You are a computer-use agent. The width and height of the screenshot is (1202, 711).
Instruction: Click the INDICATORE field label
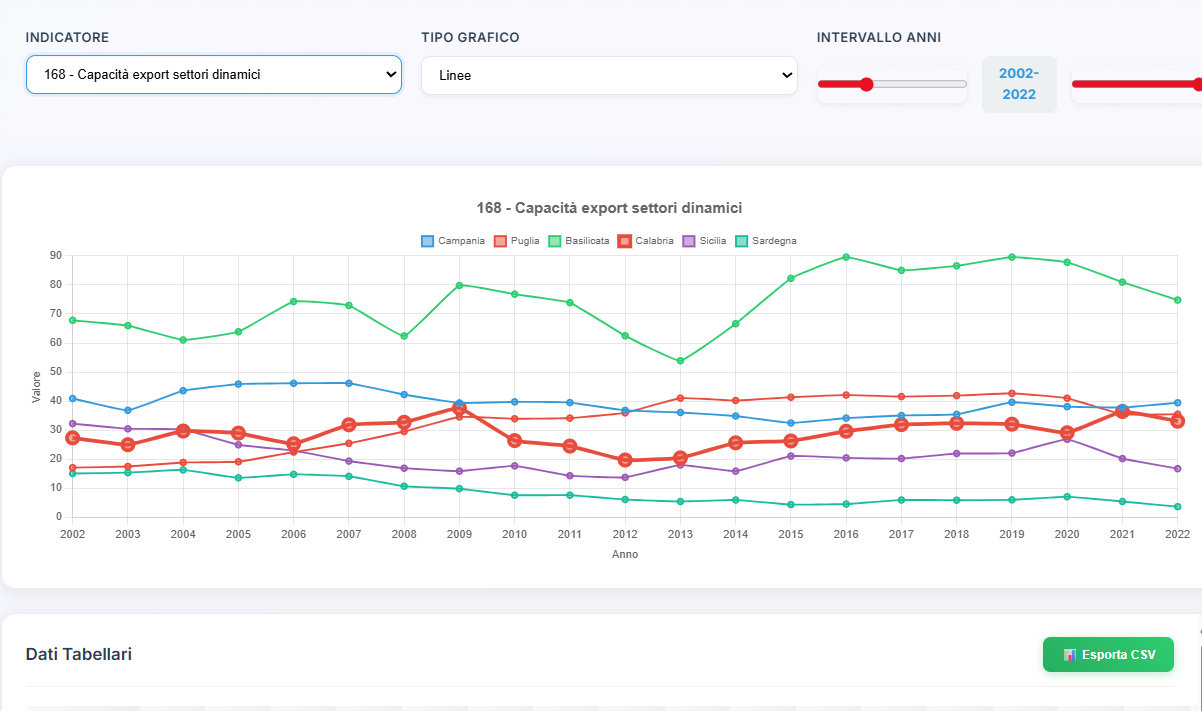click(67, 38)
